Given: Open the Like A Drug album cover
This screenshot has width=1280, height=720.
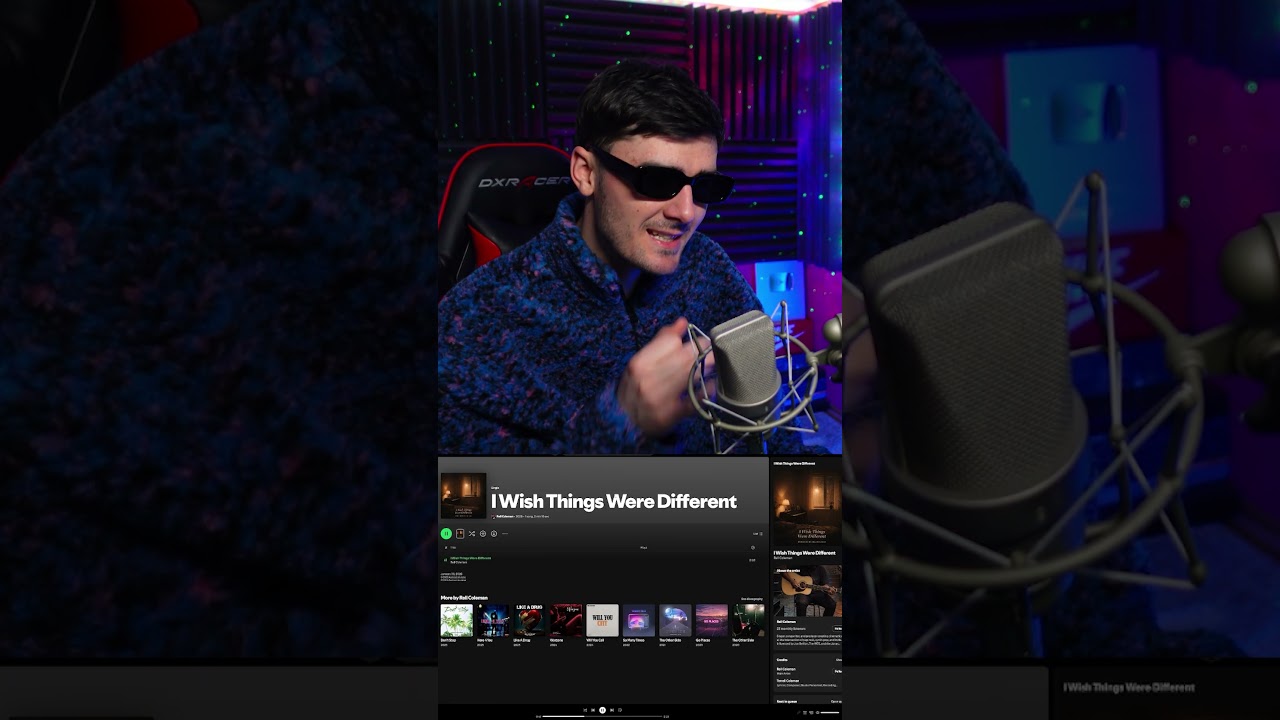Looking at the screenshot, I should pos(530,620).
